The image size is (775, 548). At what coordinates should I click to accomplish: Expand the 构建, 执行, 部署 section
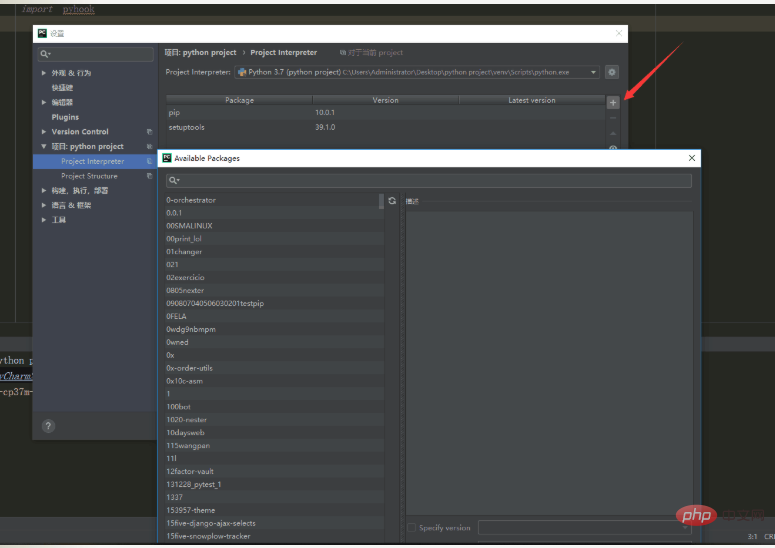click(x=44, y=190)
